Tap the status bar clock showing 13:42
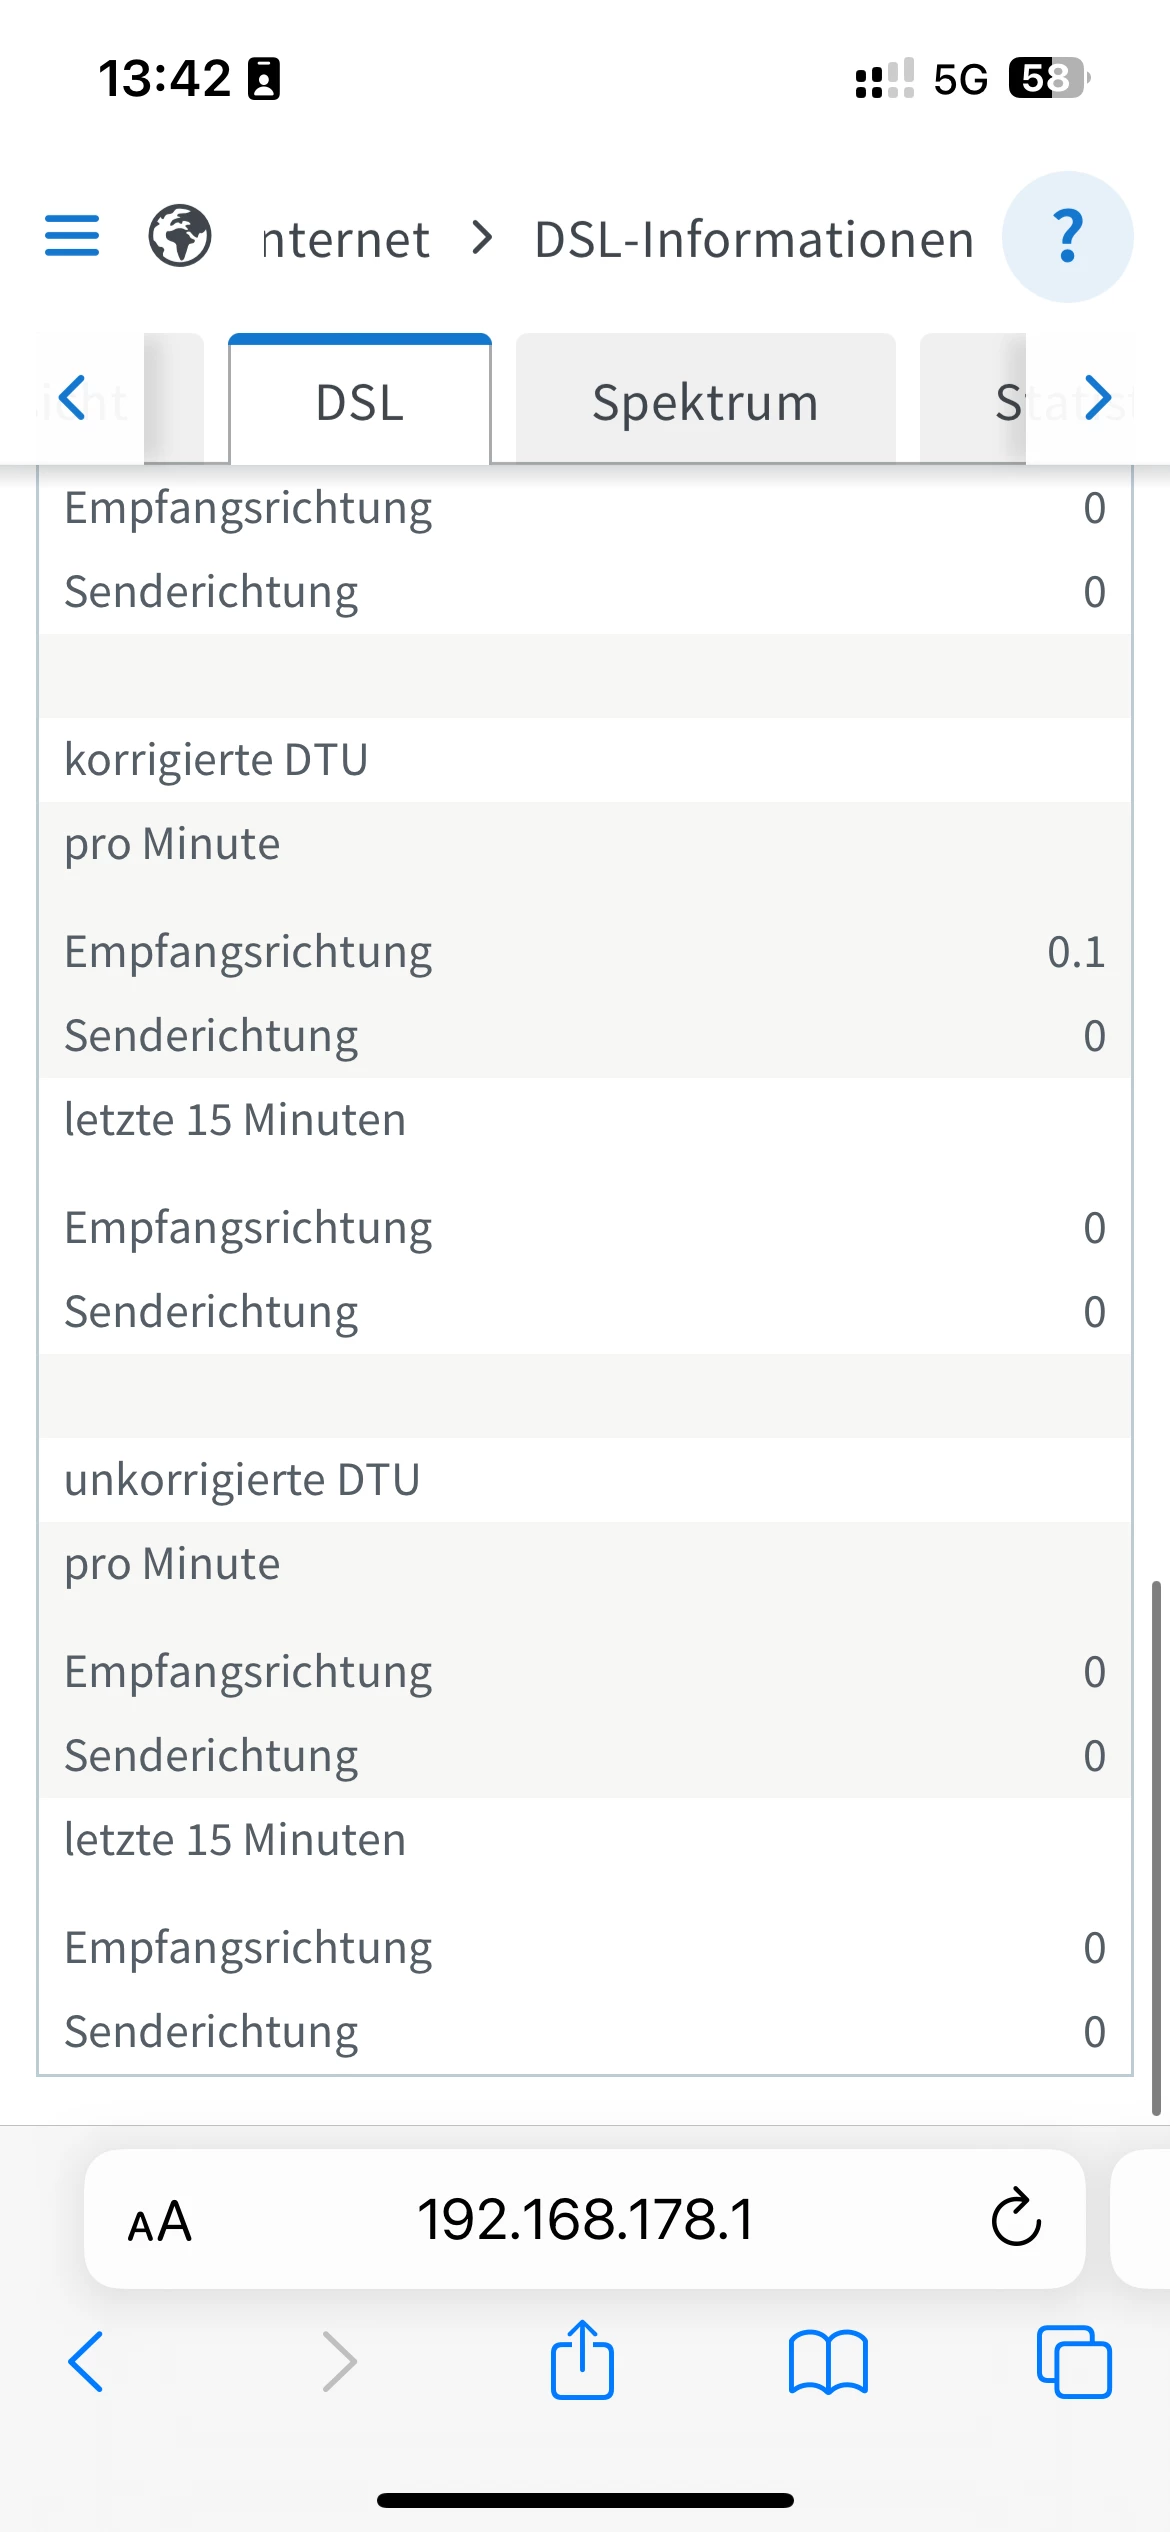The height and width of the screenshot is (2532, 1170). point(165,78)
